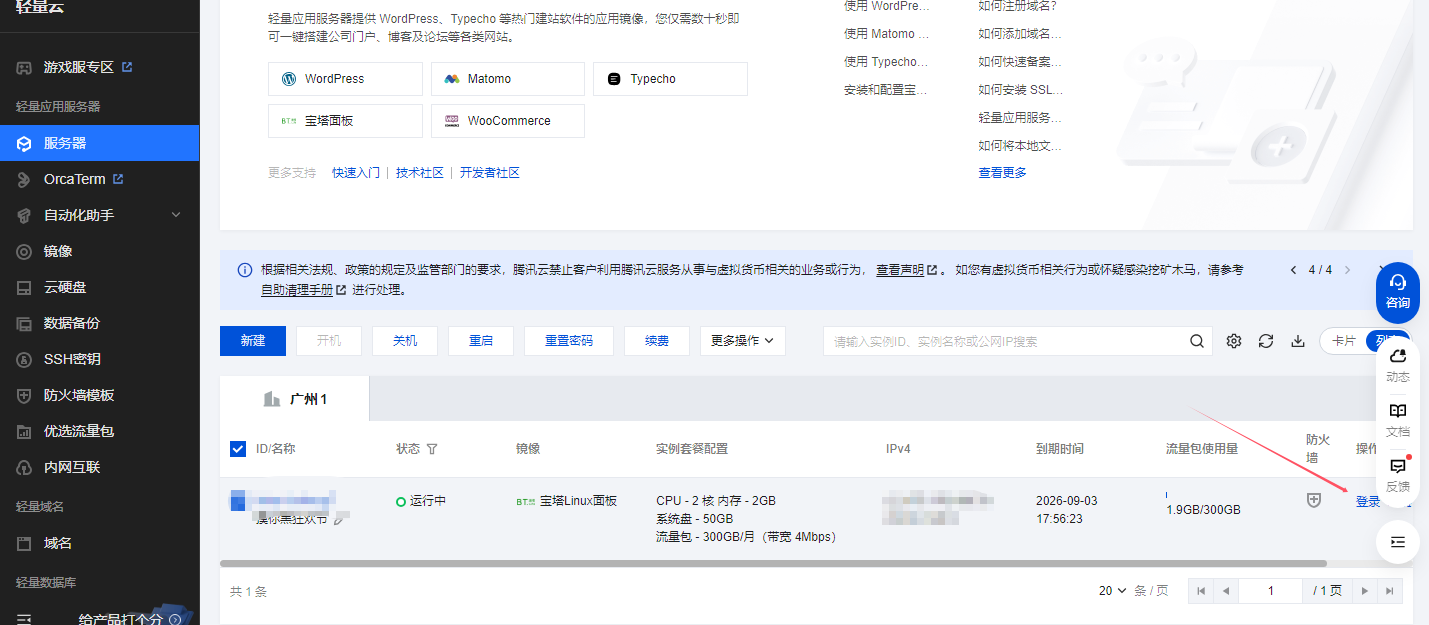Go to the first page button

pos(1201,591)
